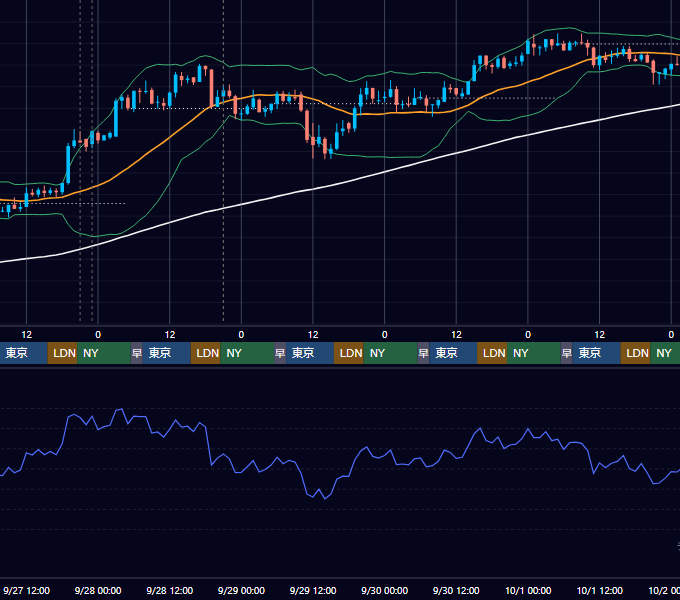Click the LDN session block on 9/29
Image resolution: width=680 pixels, height=600 pixels.
point(349,353)
